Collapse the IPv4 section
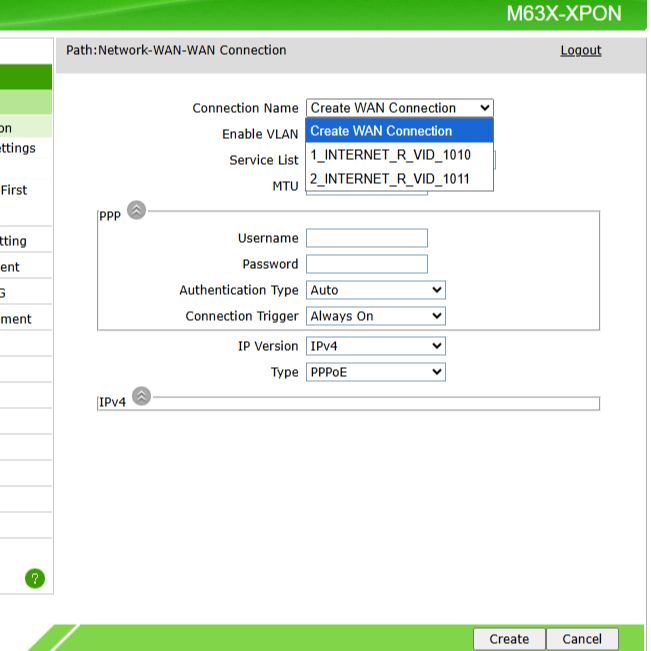Viewport: 651px width, 651px height. coord(141,397)
